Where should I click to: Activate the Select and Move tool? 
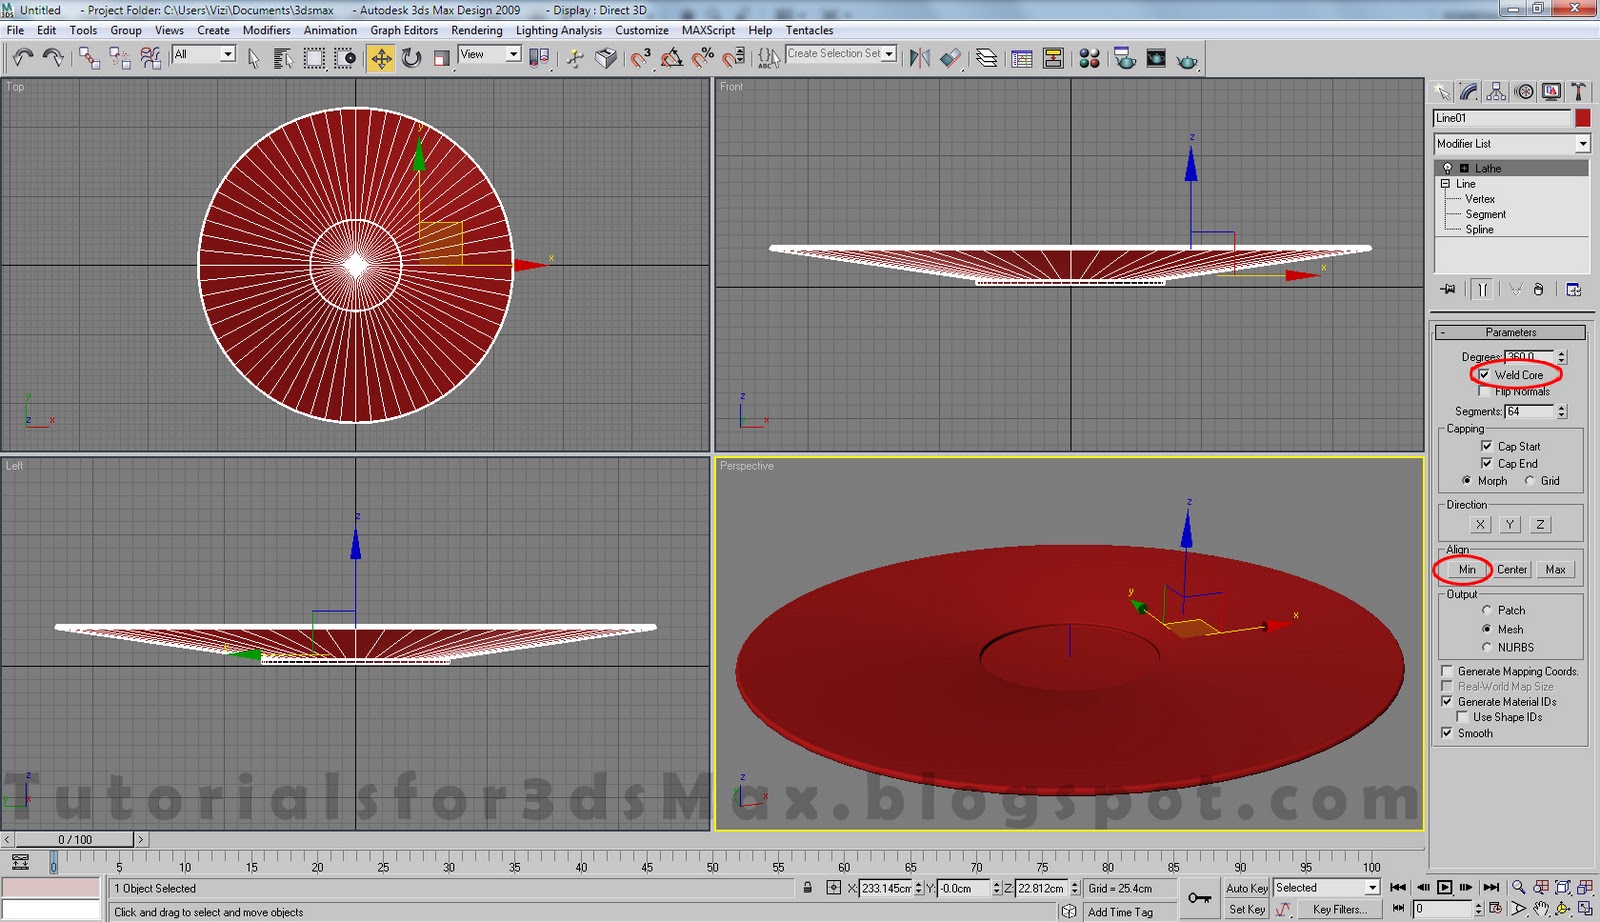click(x=381, y=58)
